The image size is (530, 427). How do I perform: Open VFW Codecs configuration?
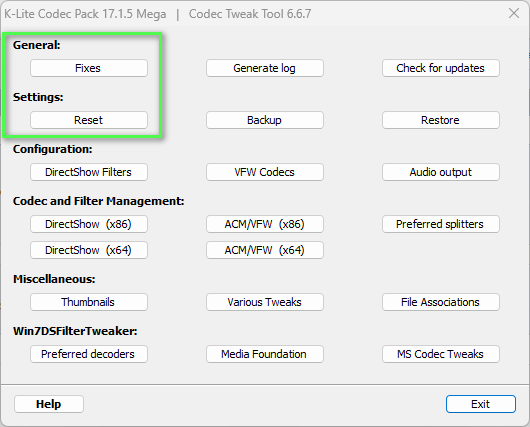click(265, 172)
